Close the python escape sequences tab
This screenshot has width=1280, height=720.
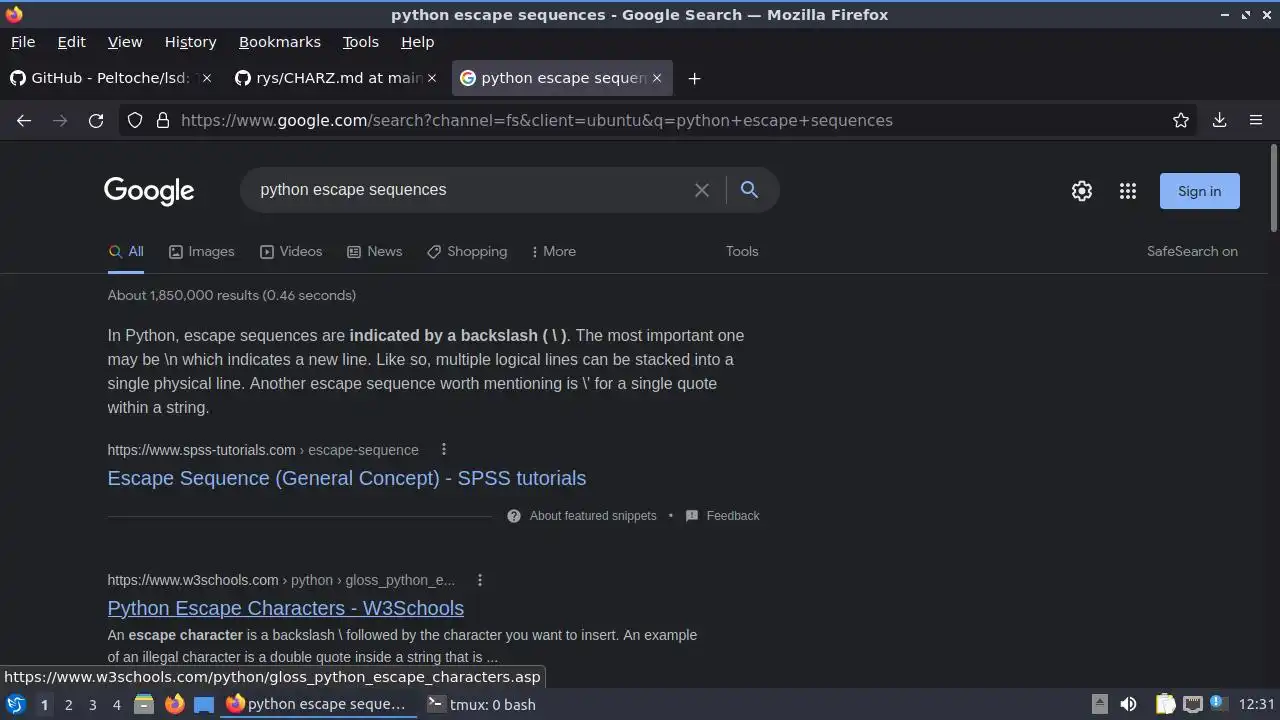[657, 78]
